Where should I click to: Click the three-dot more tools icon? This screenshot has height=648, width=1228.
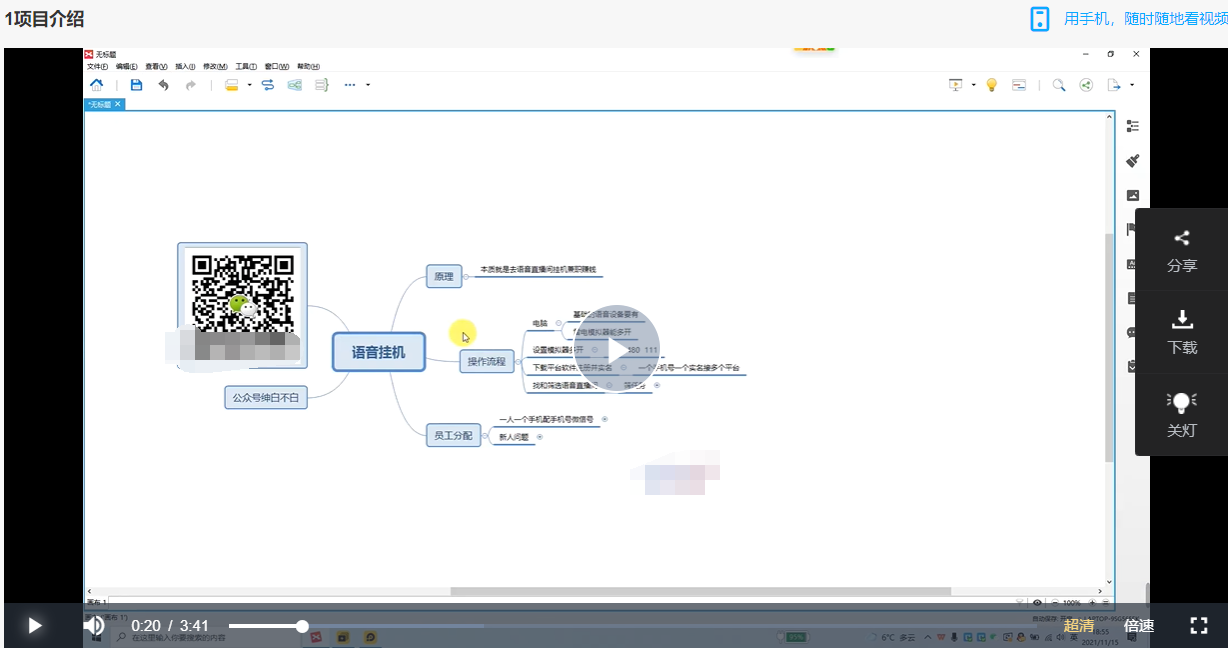(350, 85)
